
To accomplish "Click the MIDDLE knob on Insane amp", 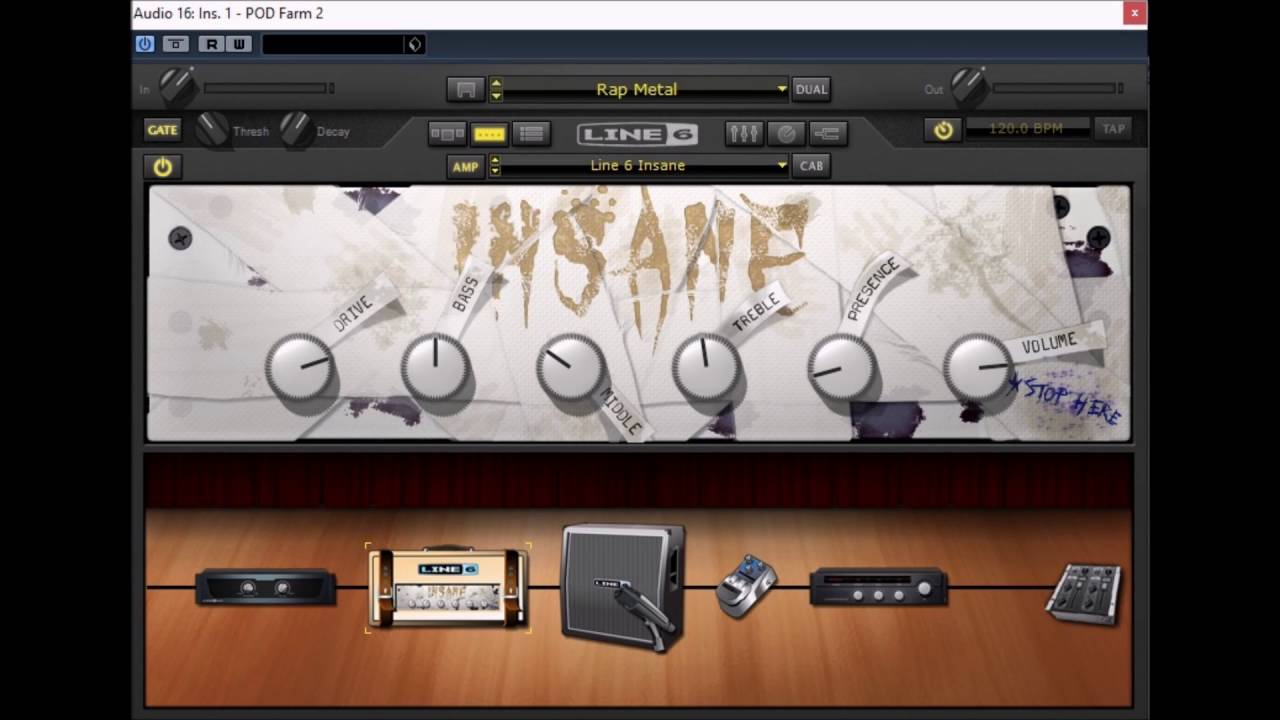I will point(571,368).
